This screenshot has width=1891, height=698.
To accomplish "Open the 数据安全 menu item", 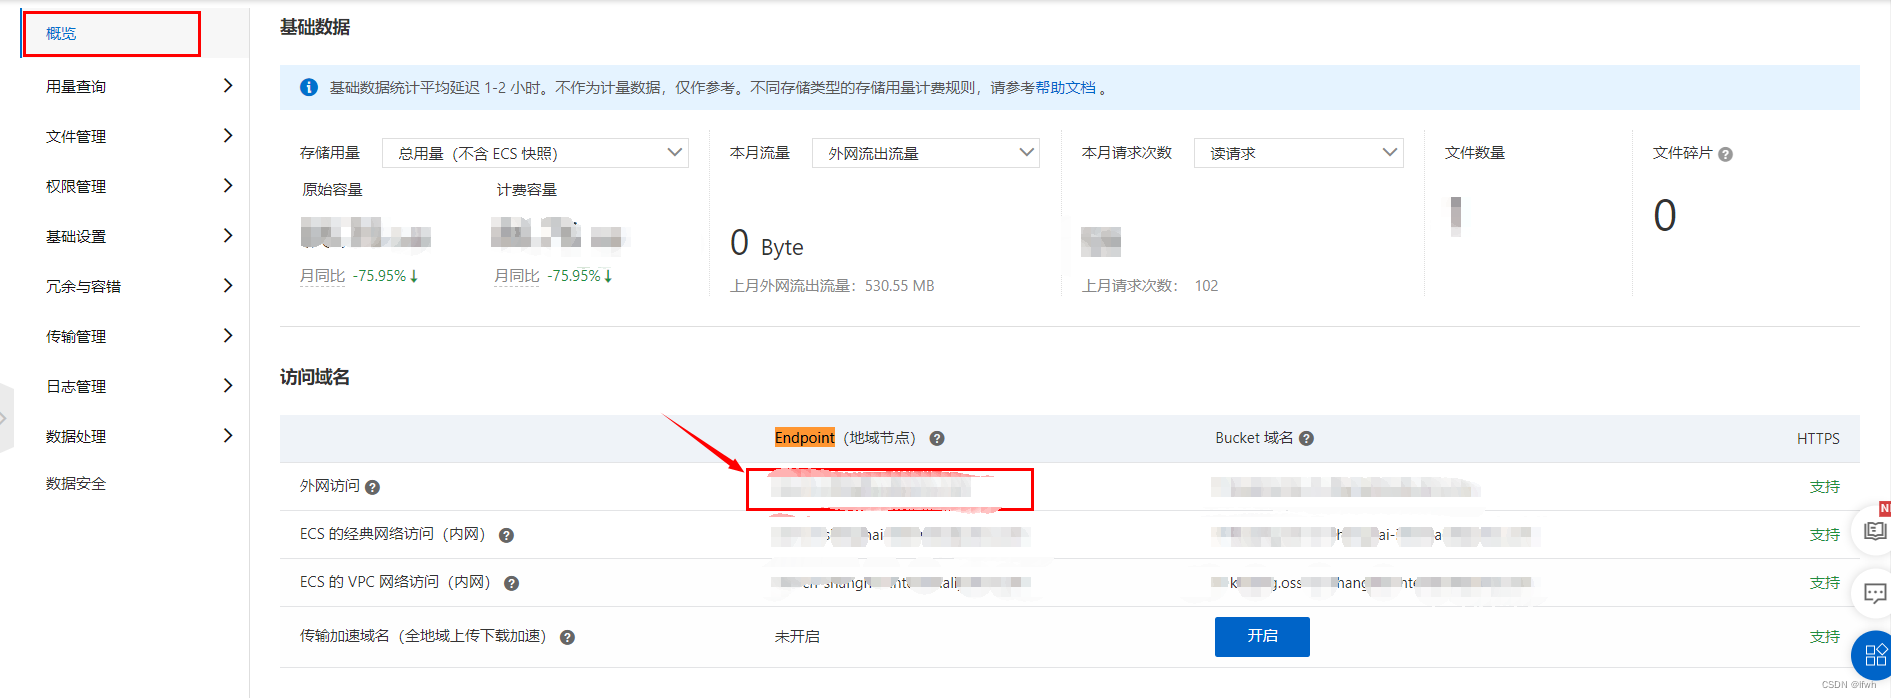I will 76,484.
